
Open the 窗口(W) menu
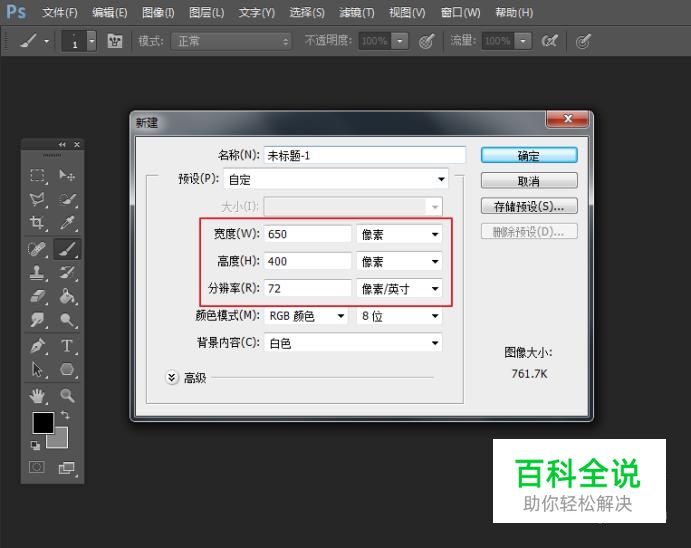click(x=461, y=12)
